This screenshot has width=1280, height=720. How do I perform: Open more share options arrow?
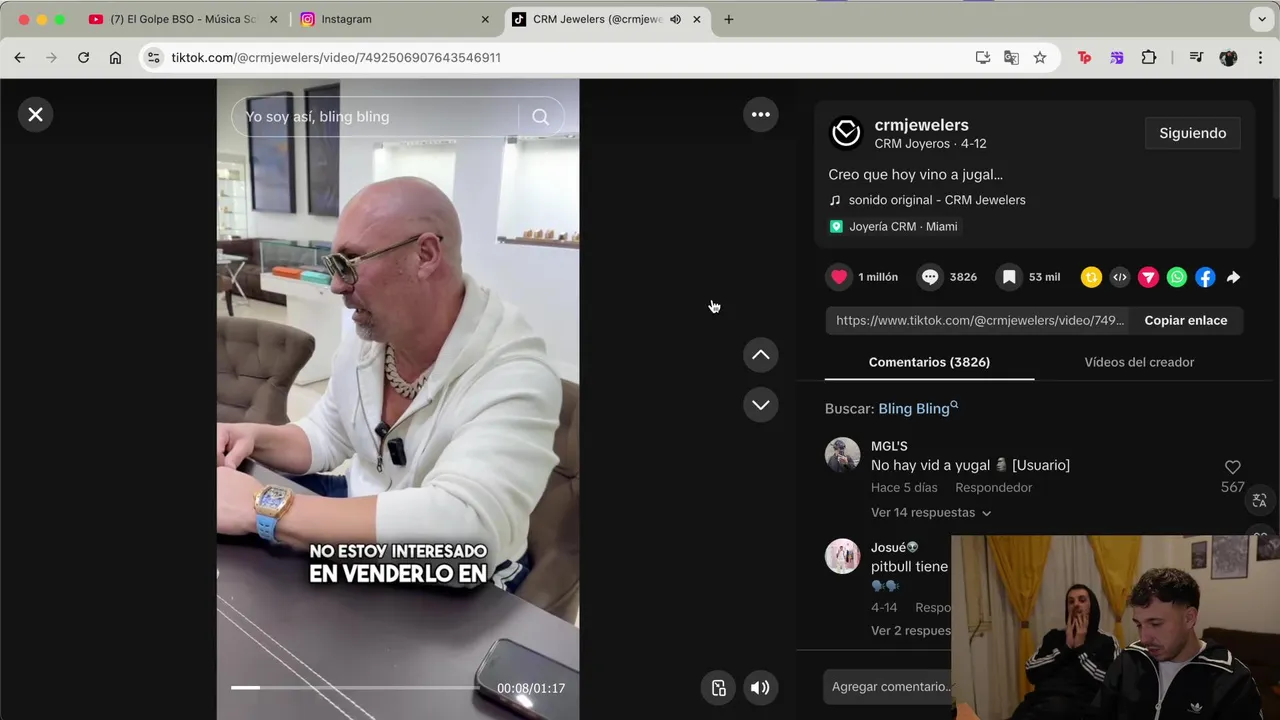click(x=1233, y=277)
